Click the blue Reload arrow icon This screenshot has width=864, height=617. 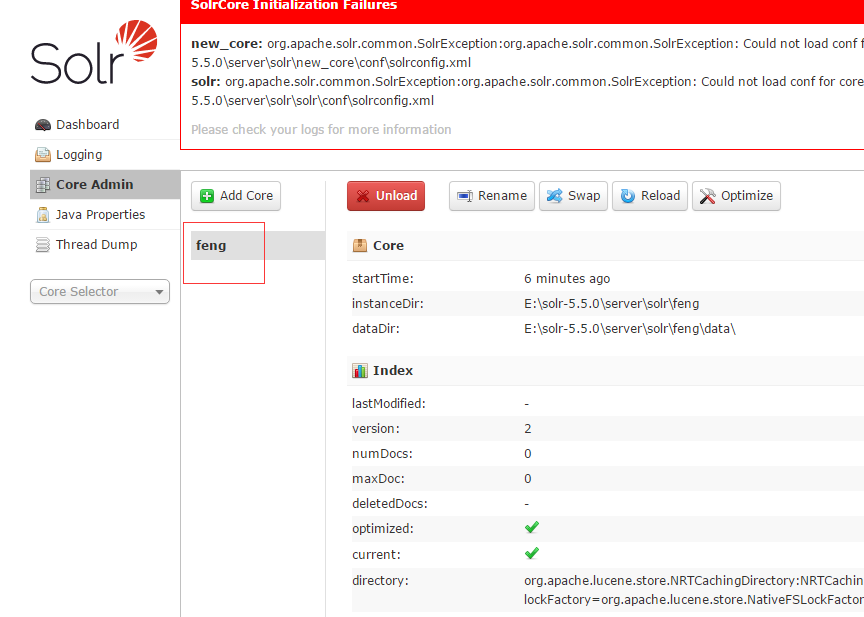628,196
